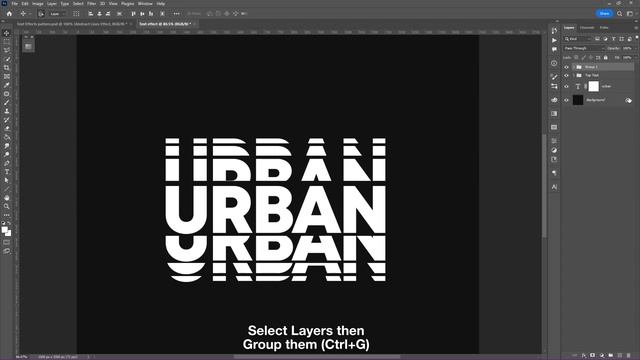Open the Layer menu

(52, 4)
